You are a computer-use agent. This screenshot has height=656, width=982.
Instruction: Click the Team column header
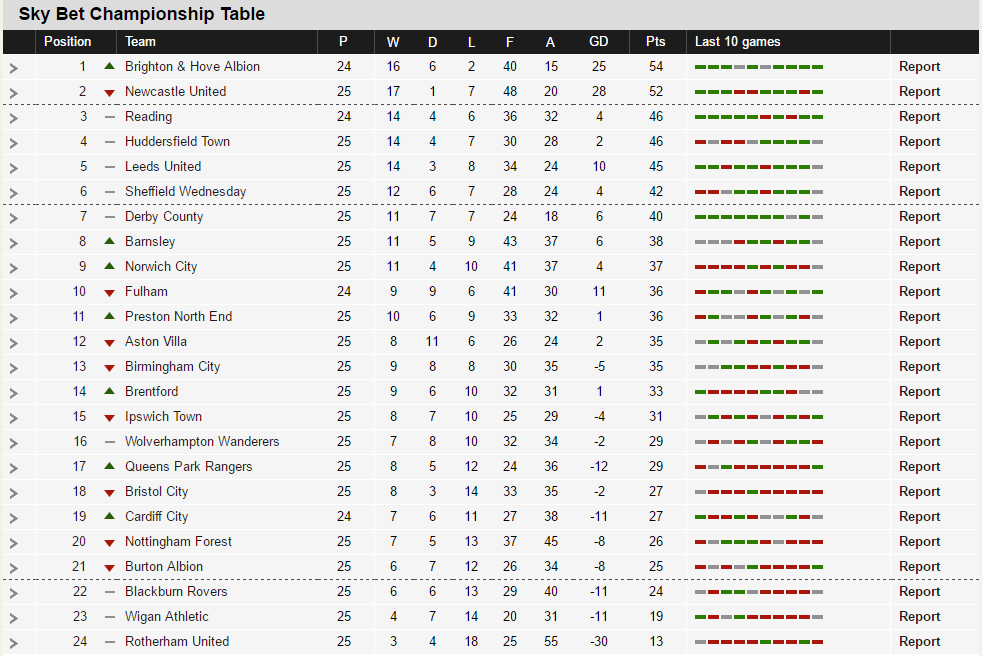click(x=140, y=41)
